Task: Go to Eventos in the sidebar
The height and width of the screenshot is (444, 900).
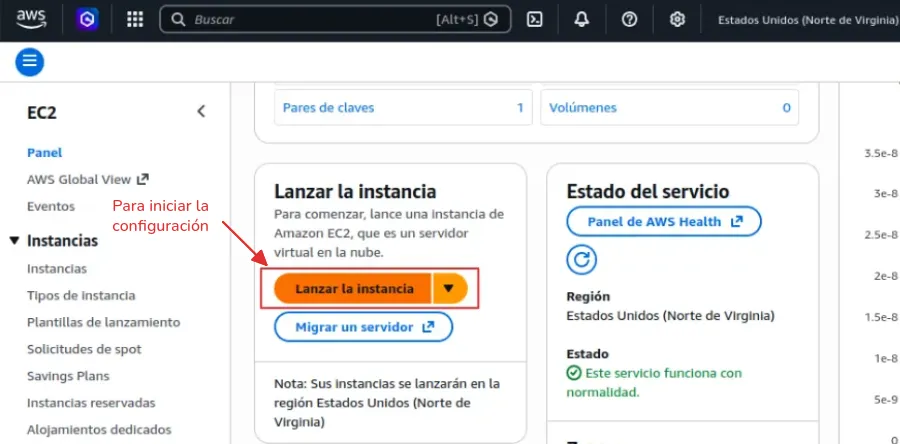Action: pyautogui.click(x=51, y=207)
